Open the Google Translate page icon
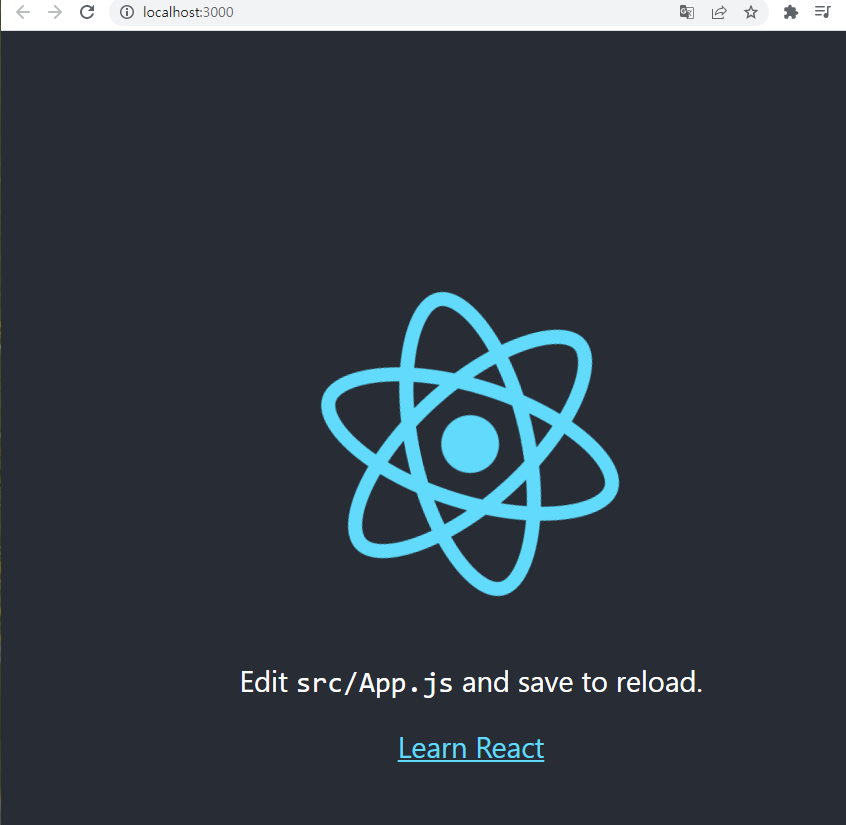This screenshot has height=825, width=846. [686, 12]
